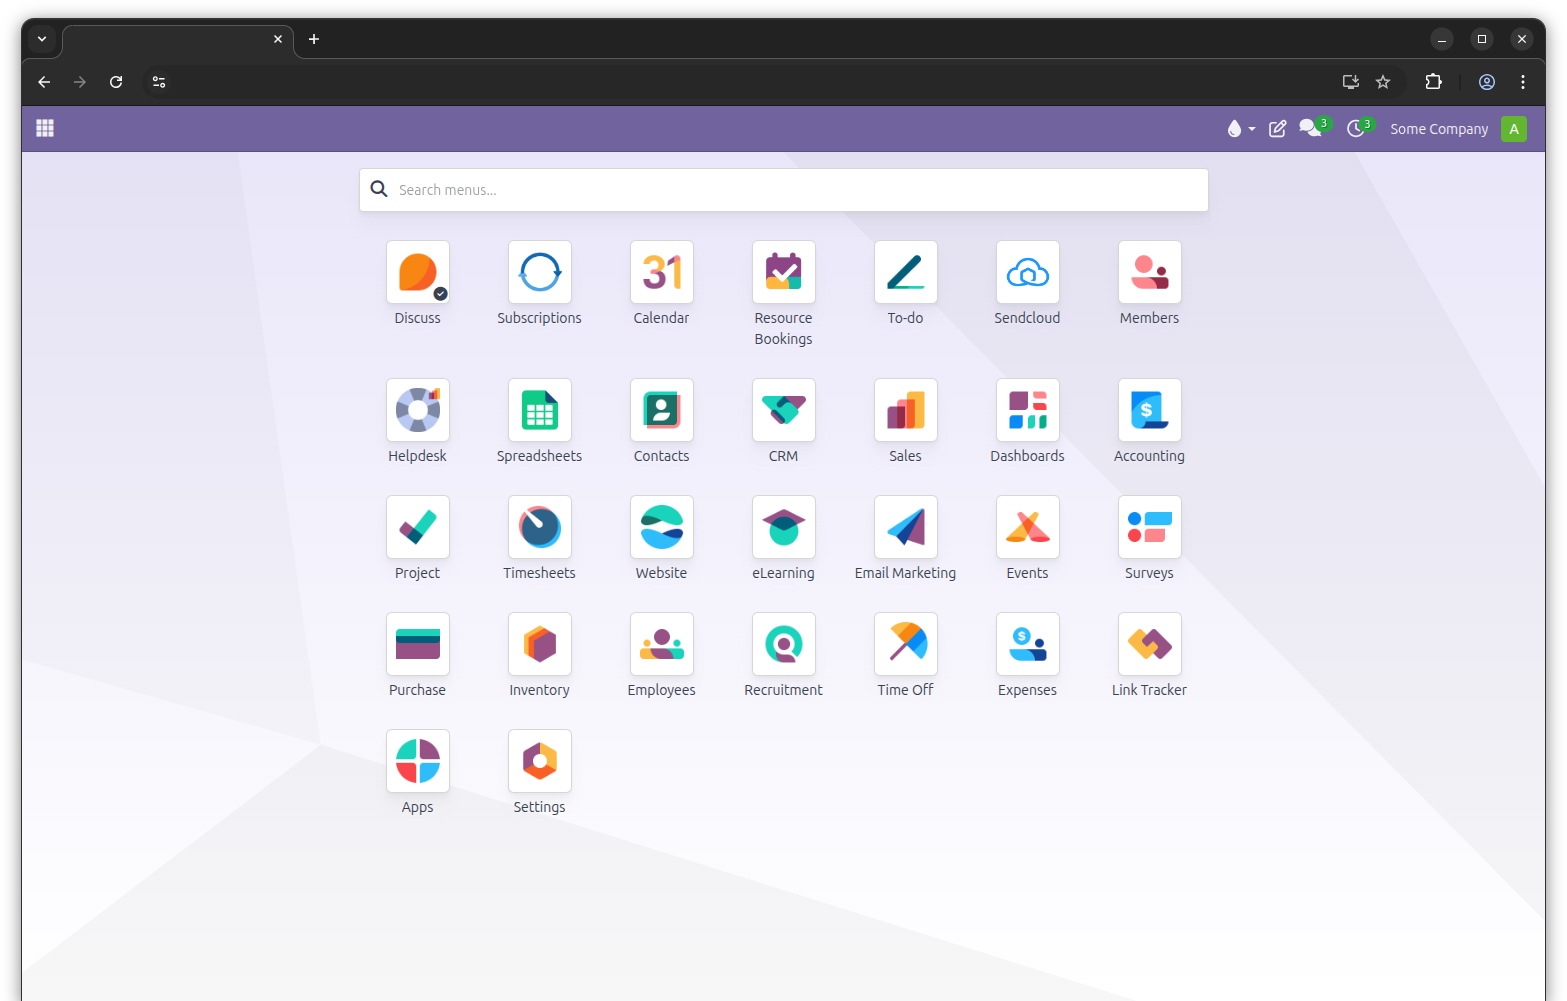
Task: Open the Link Tracker app
Action: coord(1149,645)
